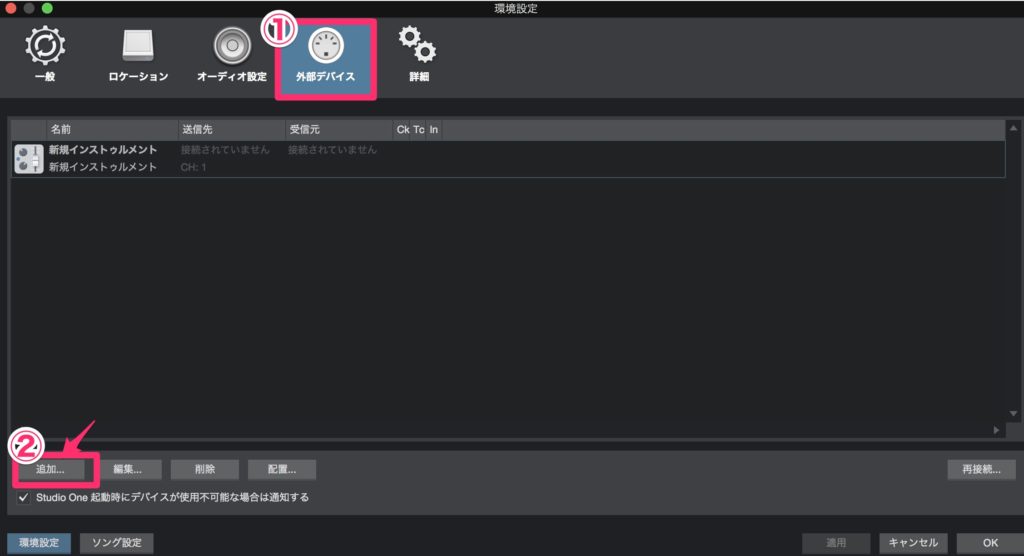Click the キャンセル button

913,543
